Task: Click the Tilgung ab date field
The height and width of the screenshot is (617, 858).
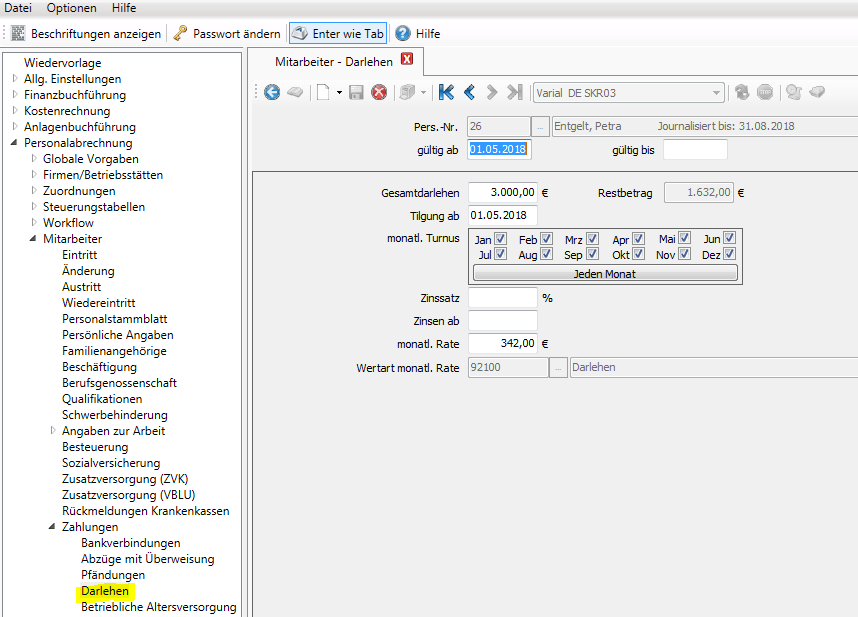Action: pyautogui.click(x=502, y=216)
